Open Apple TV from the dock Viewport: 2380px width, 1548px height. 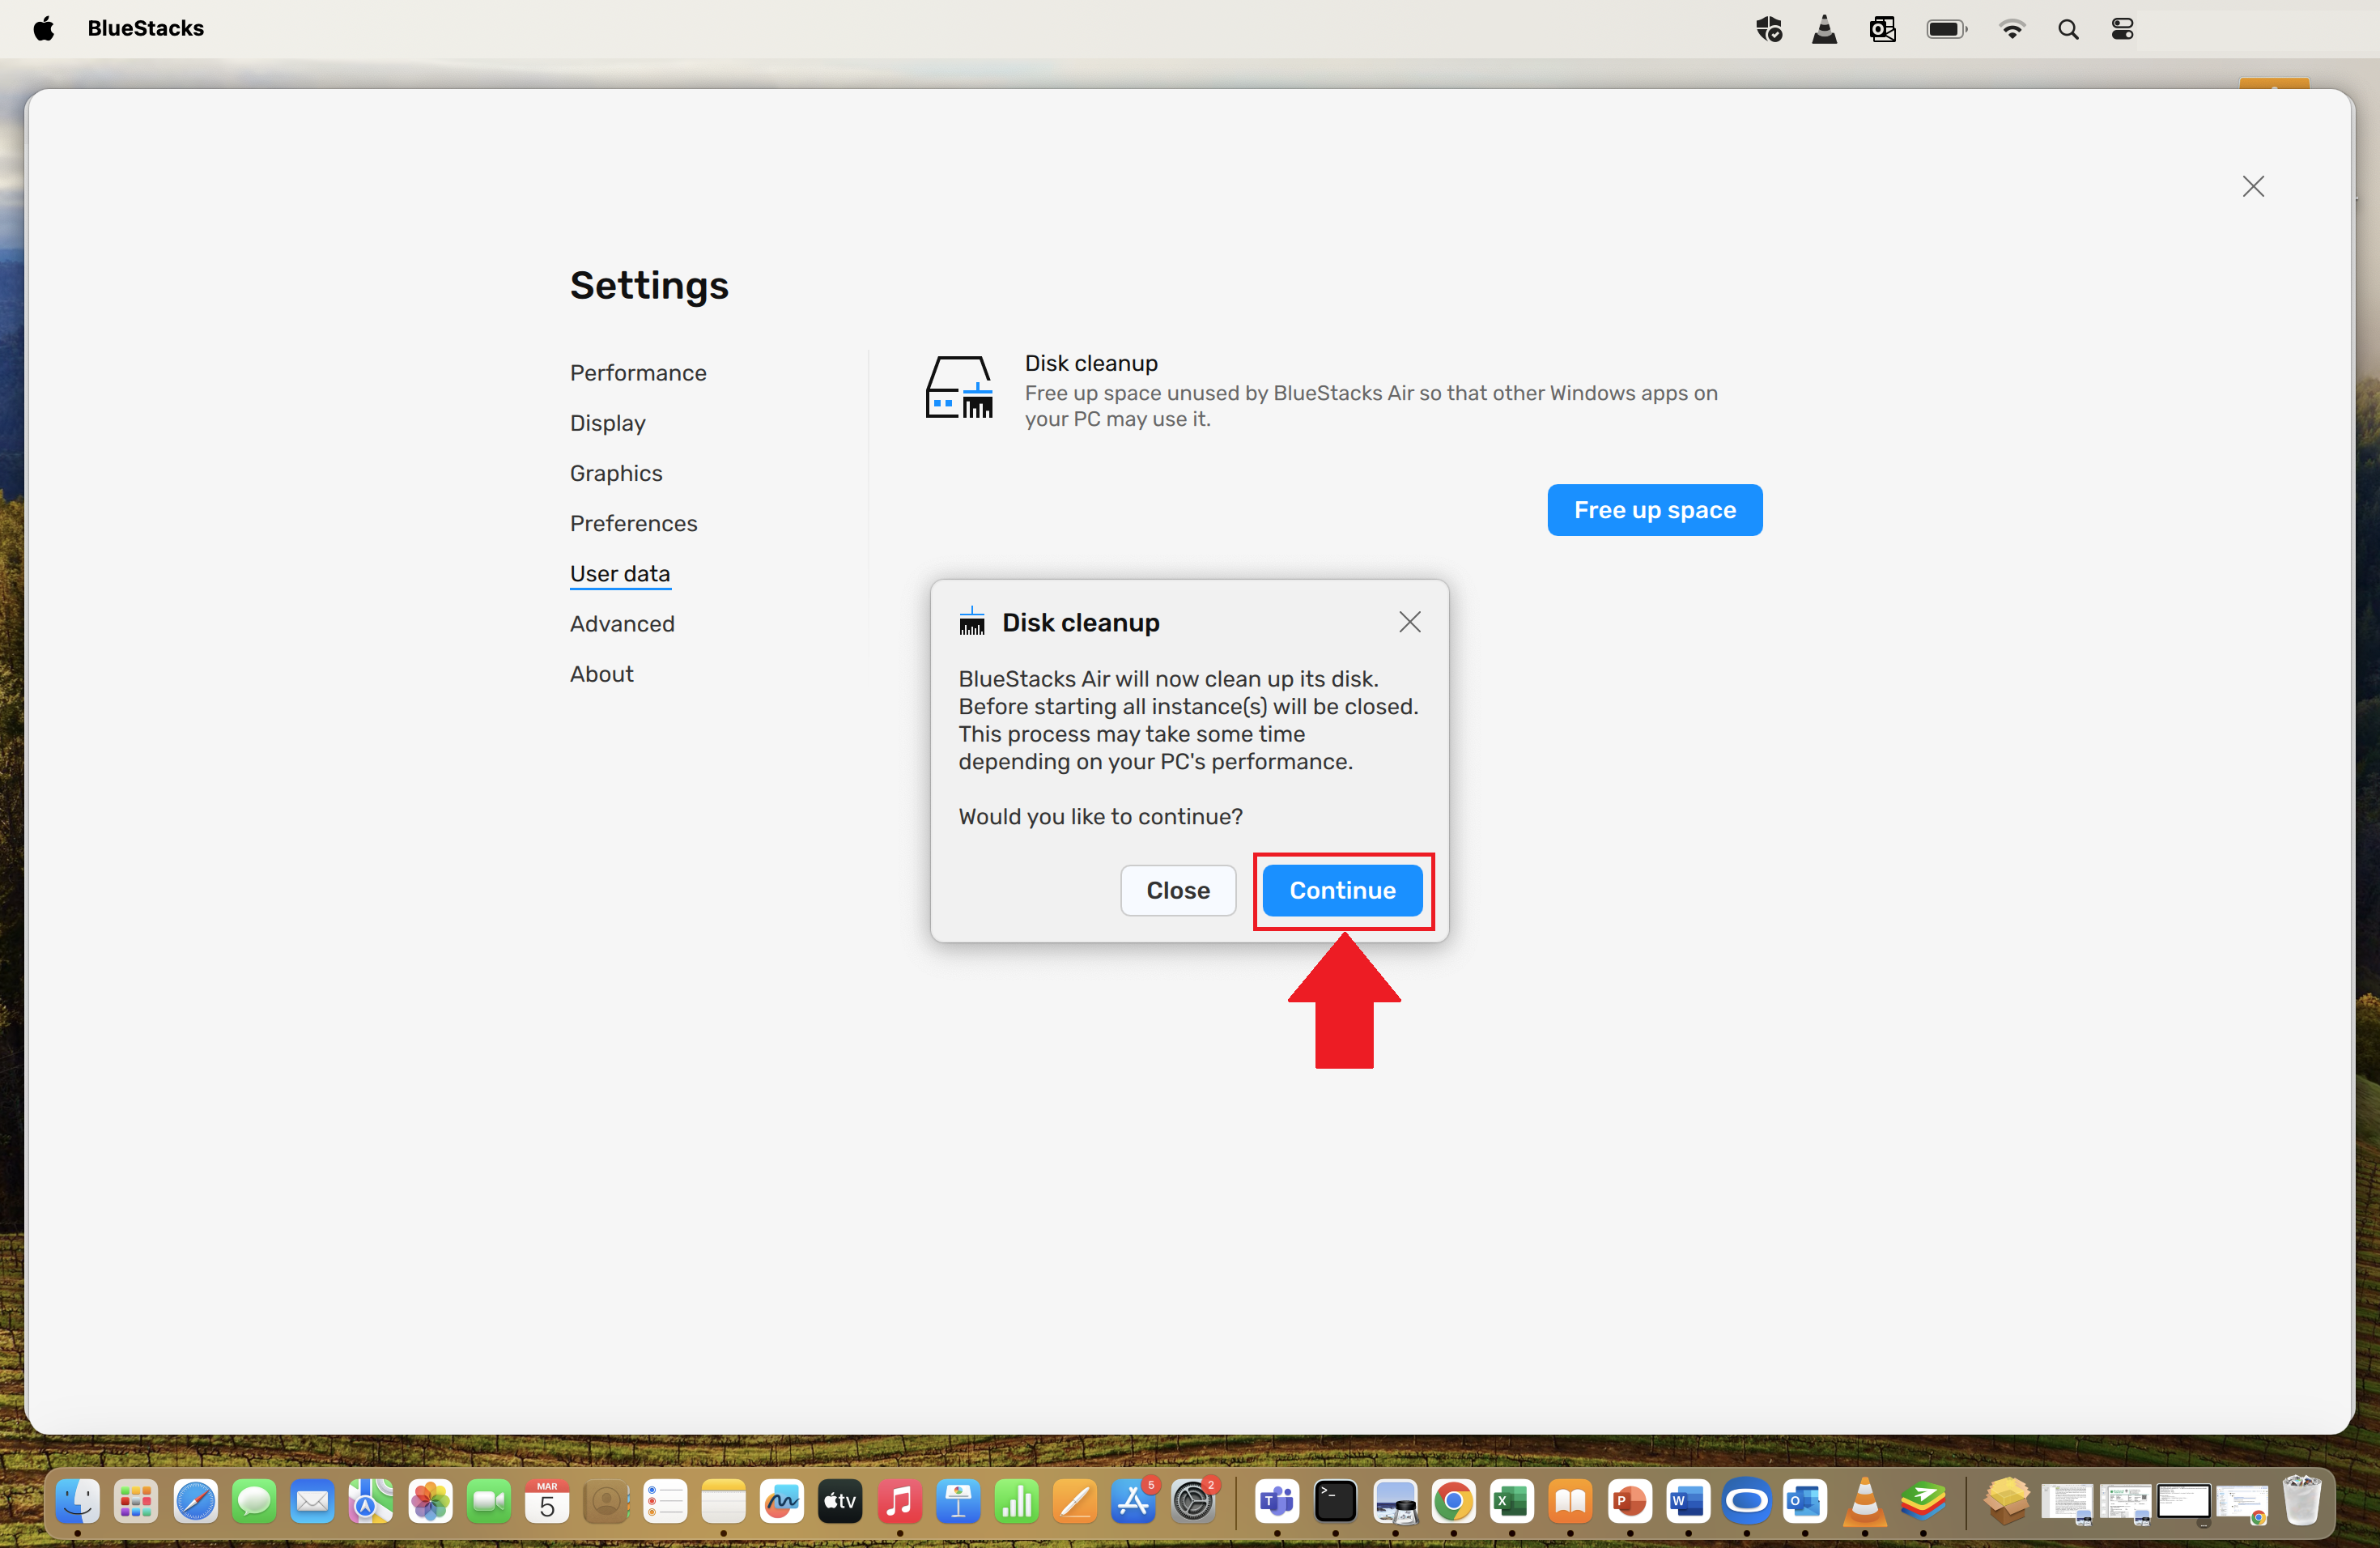pyautogui.click(x=840, y=1501)
